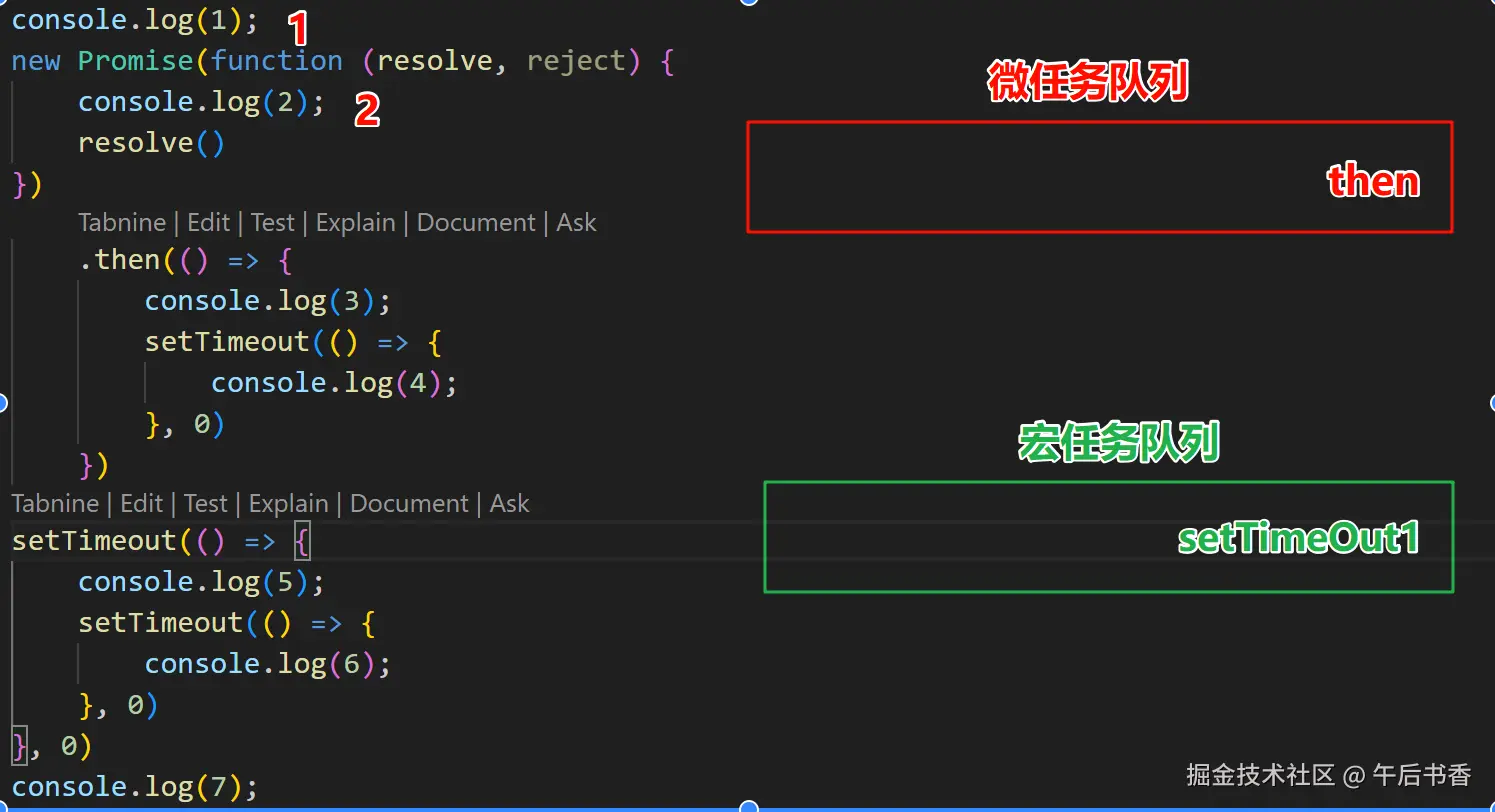Screen dimensions: 1495x812
Task: Click "Explain" in the upper Tabnine code lens
Action: 355,222
